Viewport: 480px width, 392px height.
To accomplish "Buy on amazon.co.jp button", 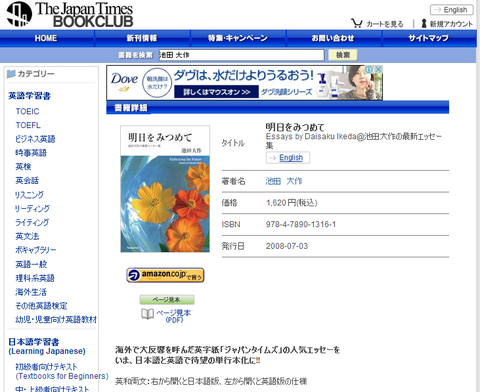I will coord(165,275).
